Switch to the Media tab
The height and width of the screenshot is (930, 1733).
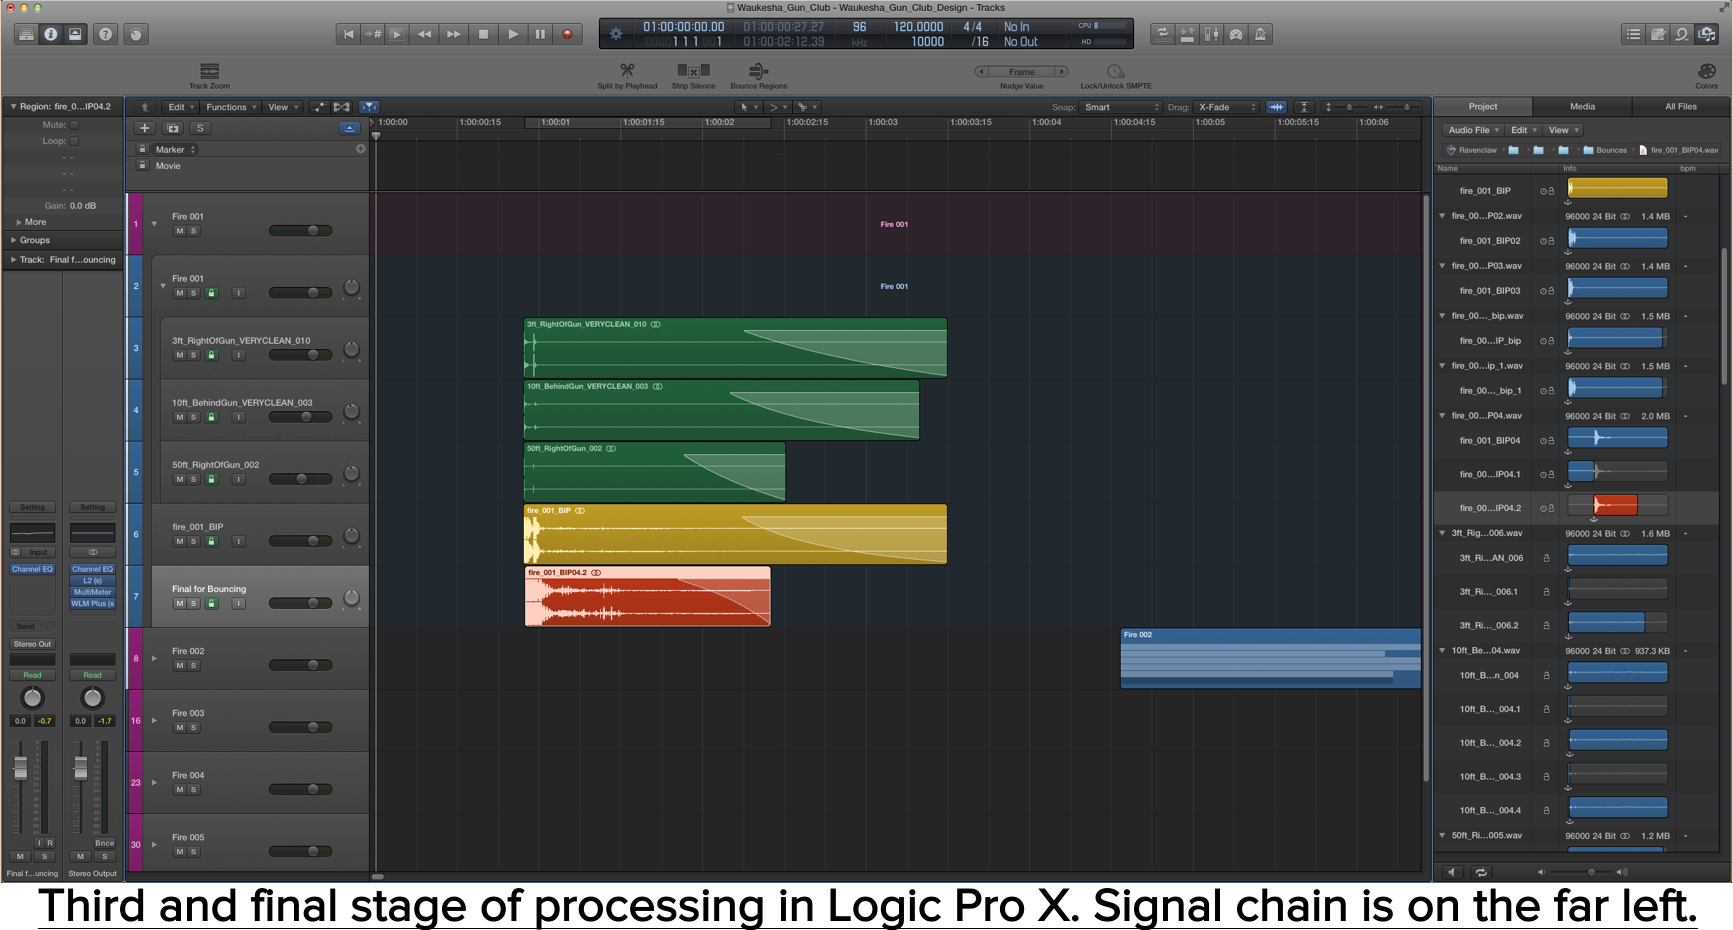[1582, 106]
